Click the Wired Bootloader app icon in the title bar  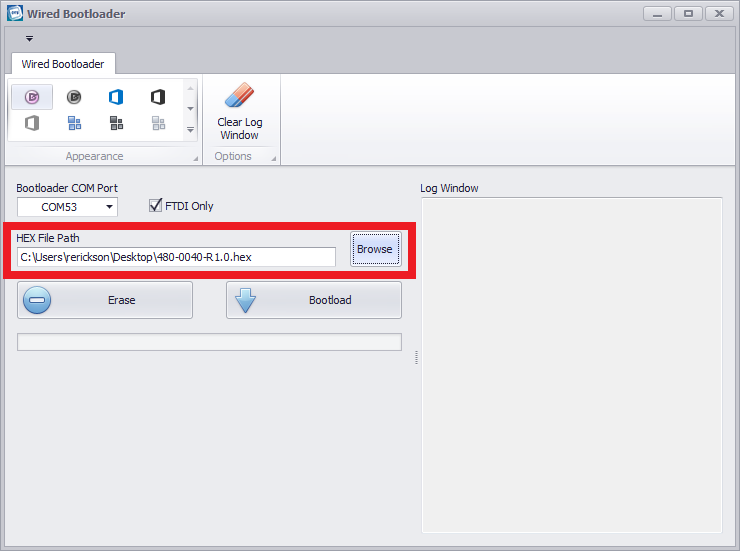[x=15, y=13]
